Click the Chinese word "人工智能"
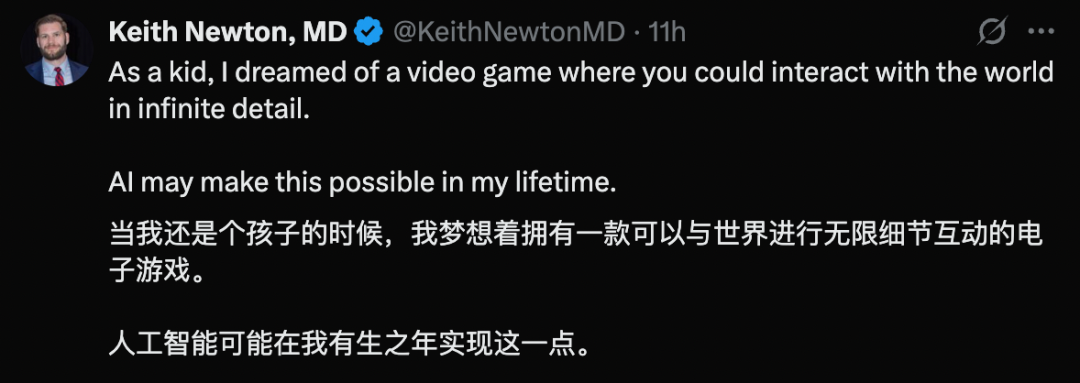This screenshot has height=383, width=1080. click(x=163, y=344)
